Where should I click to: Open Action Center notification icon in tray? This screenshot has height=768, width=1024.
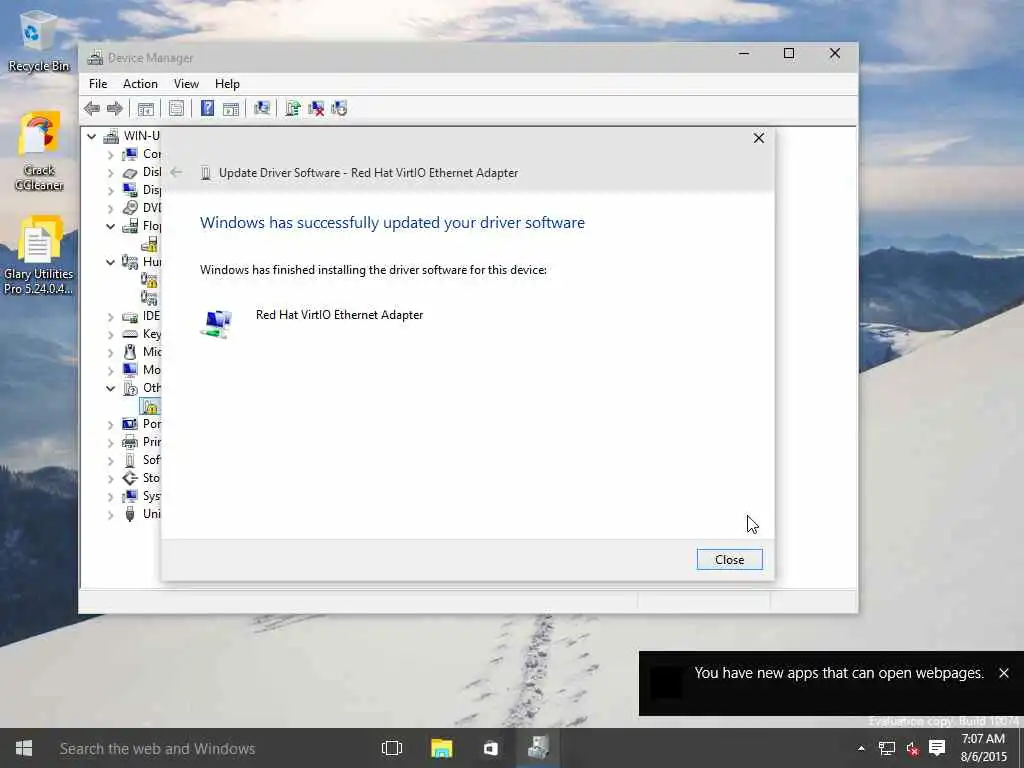[937, 748]
